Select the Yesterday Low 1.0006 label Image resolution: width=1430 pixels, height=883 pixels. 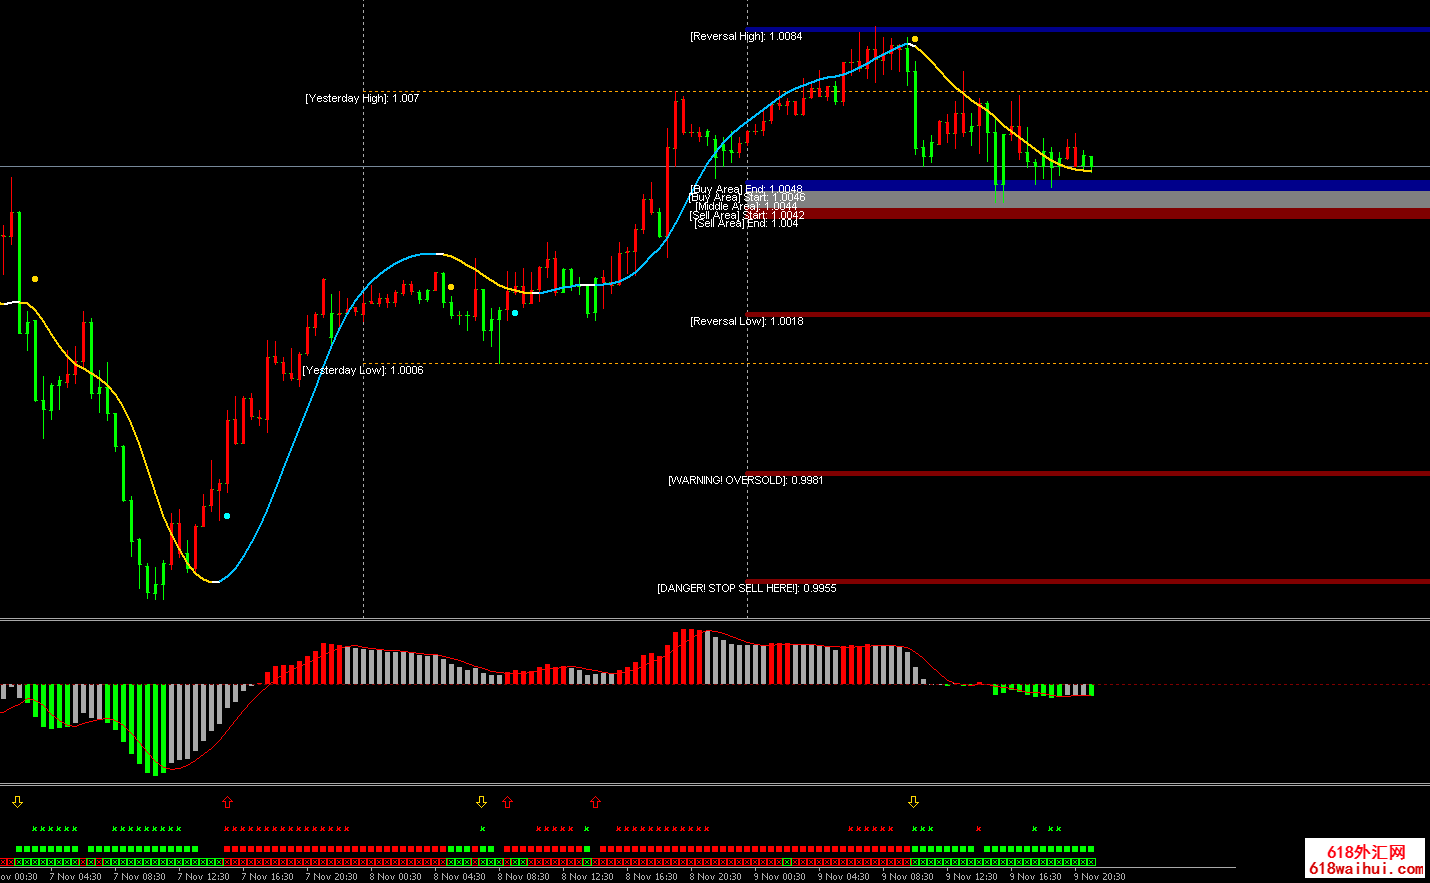[363, 370]
